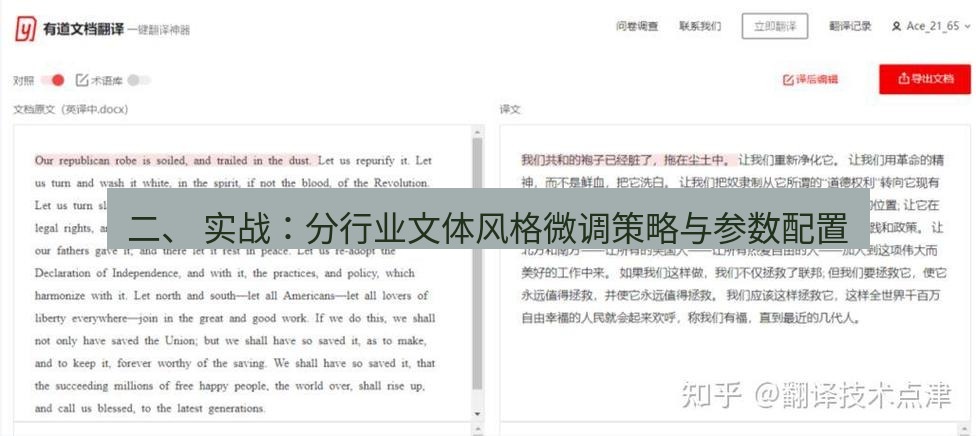Screen dimensions: 976x436
Task: Open the 问卷调查 survey link
Action: (637, 27)
